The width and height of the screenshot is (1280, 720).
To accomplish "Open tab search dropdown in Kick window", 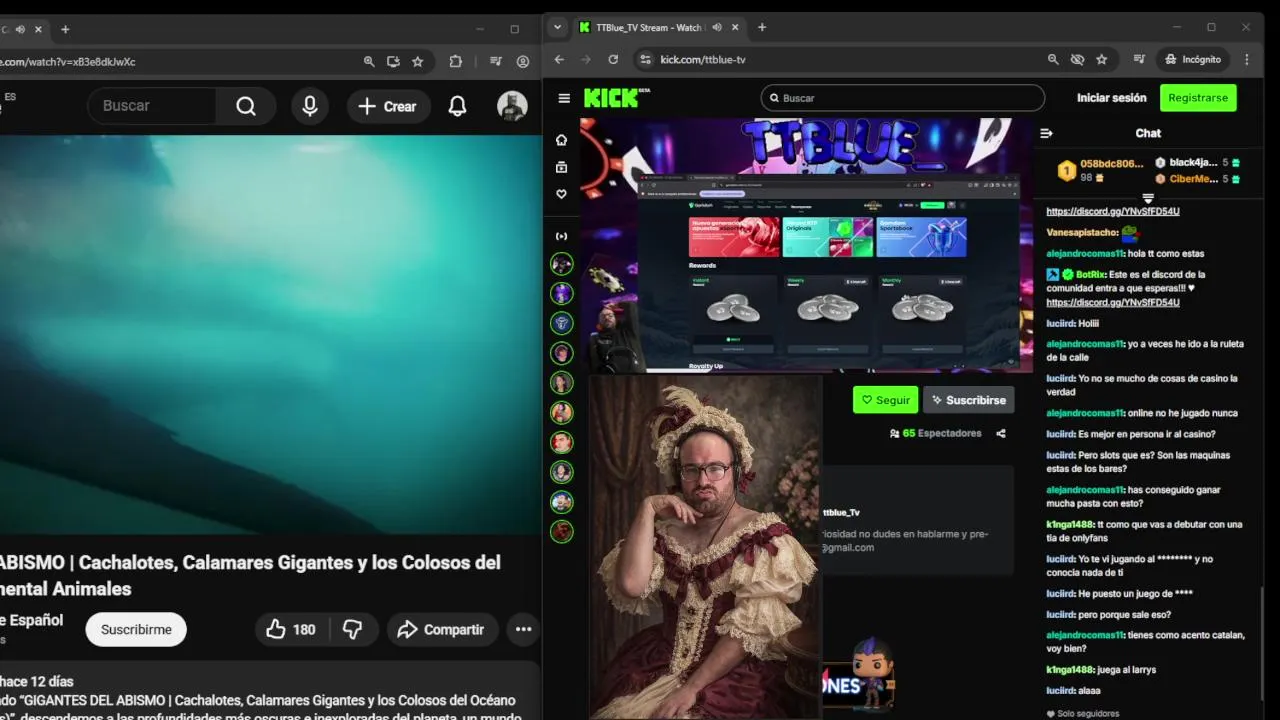I will (x=557, y=27).
